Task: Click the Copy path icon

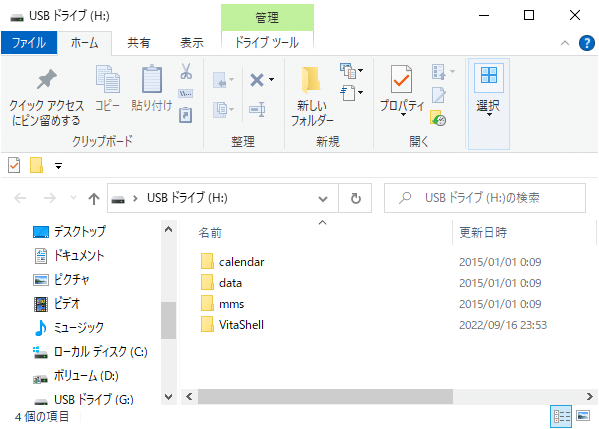Action: click(x=186, y=94)
